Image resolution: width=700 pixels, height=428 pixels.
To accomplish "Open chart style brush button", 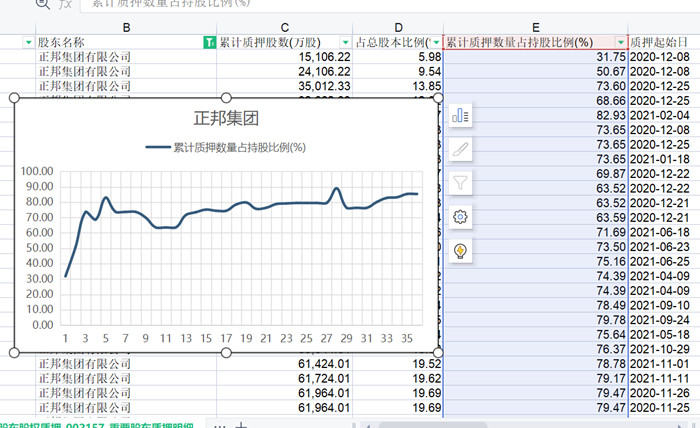I will (460, 149).
